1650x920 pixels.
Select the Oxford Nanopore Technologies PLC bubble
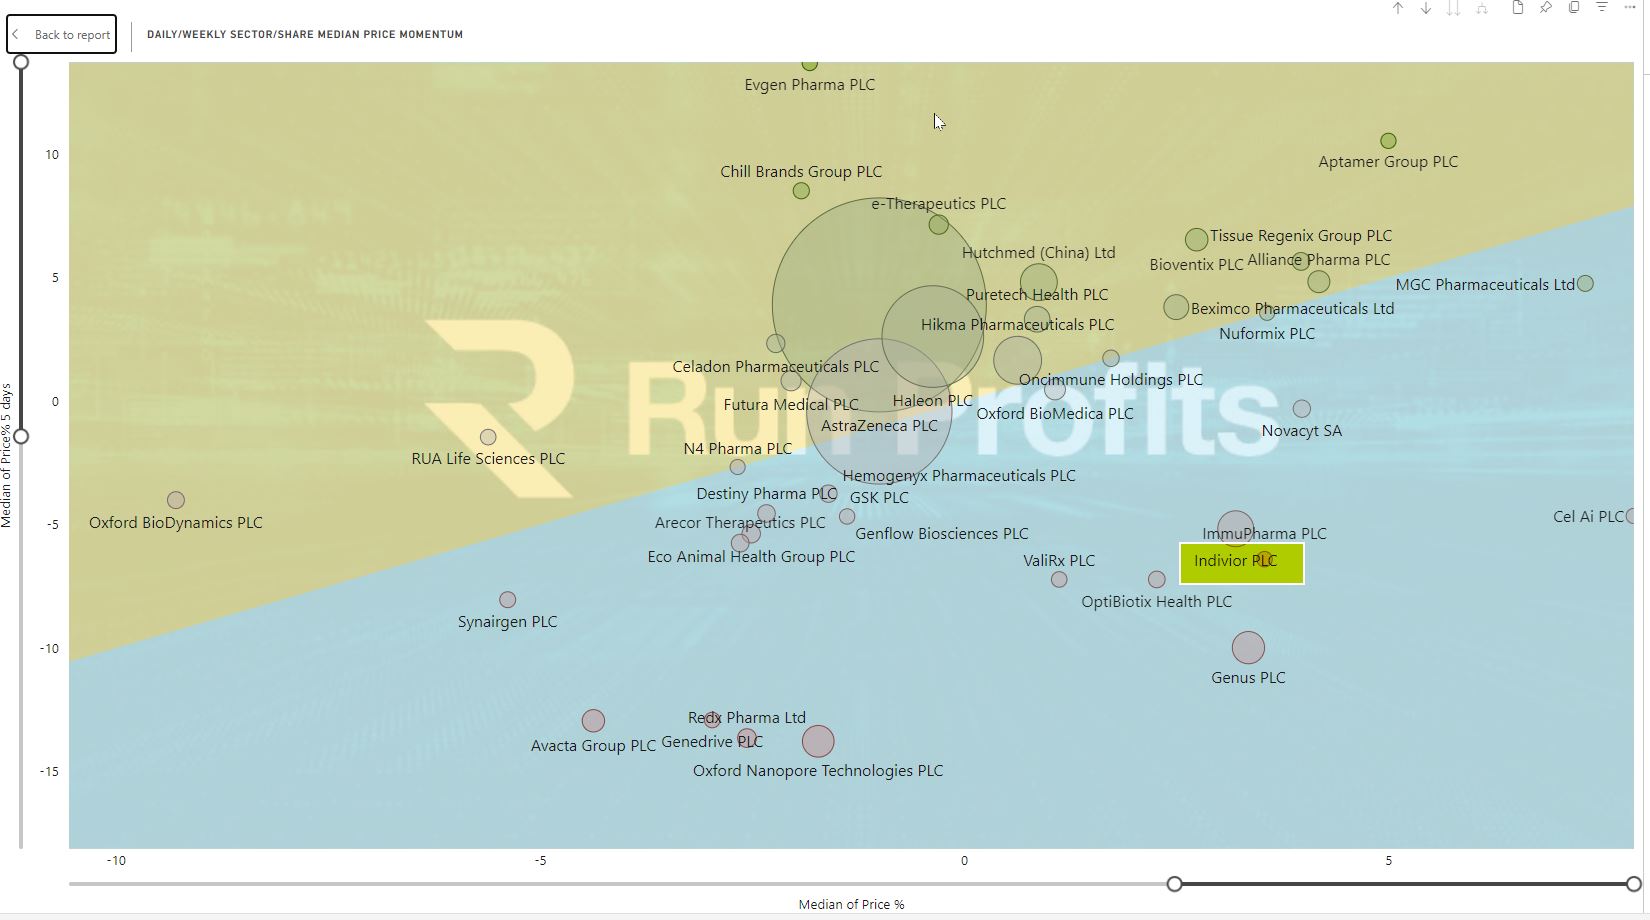(818, 741)
